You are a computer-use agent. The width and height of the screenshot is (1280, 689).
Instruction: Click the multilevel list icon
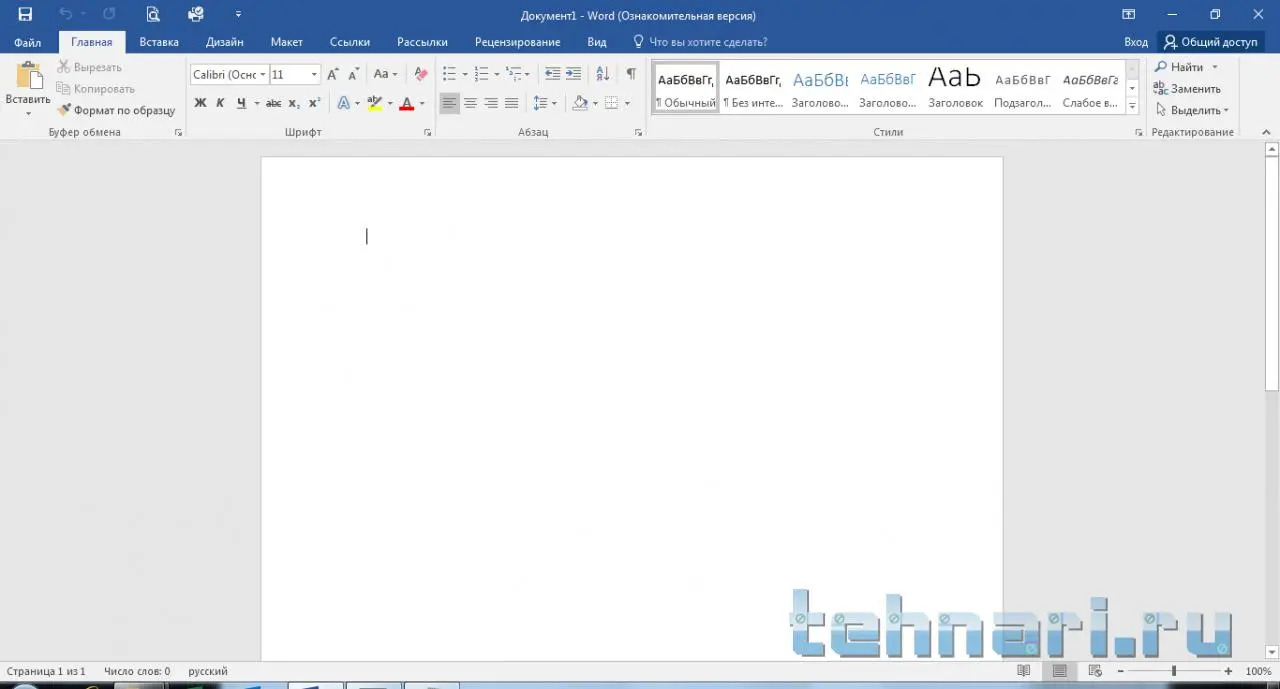pos(514,74)
